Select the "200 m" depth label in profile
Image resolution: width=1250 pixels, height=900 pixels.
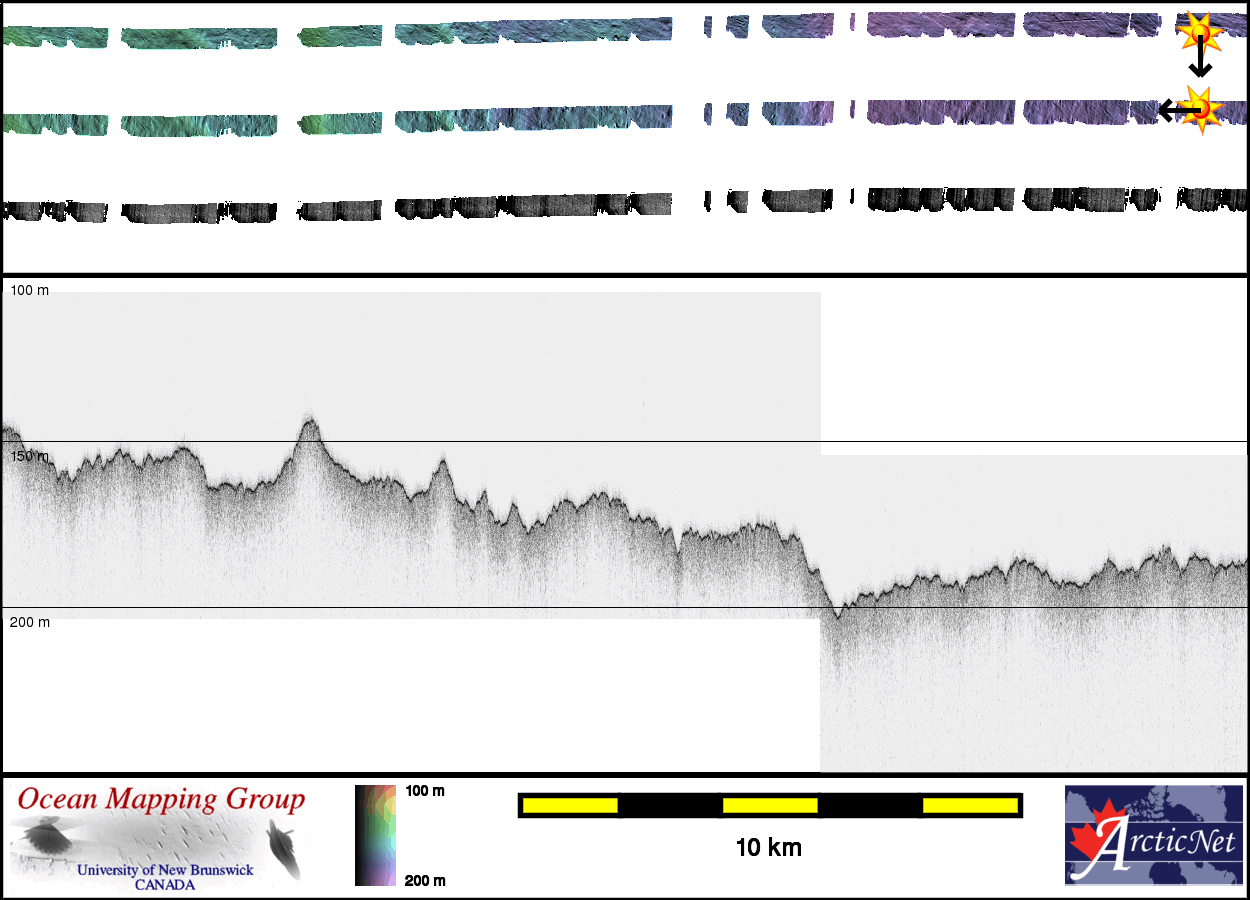pyautogui.click(x=29, y=622)
